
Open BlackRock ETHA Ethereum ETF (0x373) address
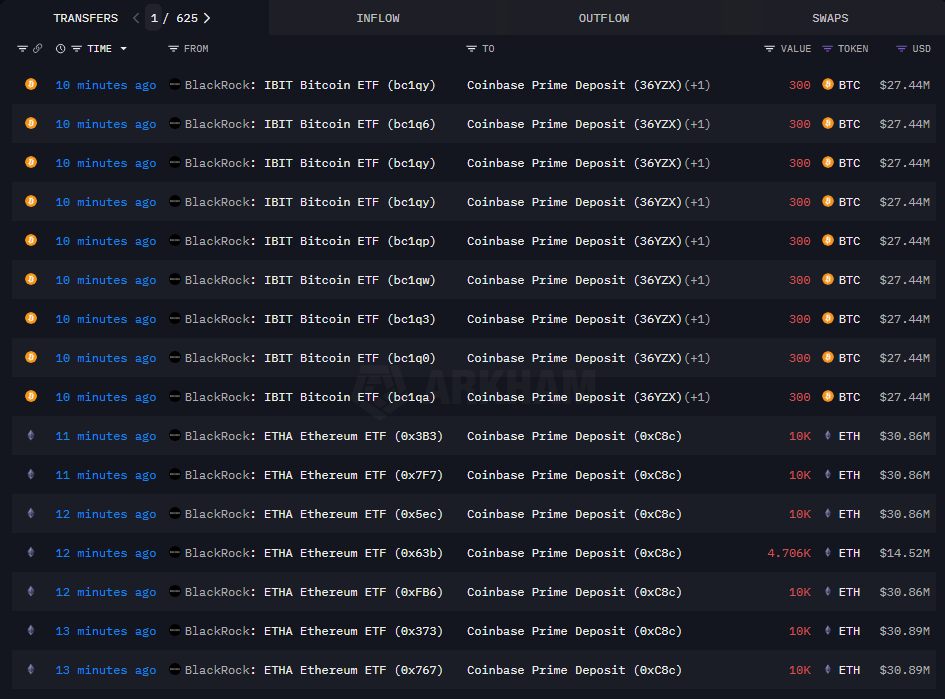[313, 631]
